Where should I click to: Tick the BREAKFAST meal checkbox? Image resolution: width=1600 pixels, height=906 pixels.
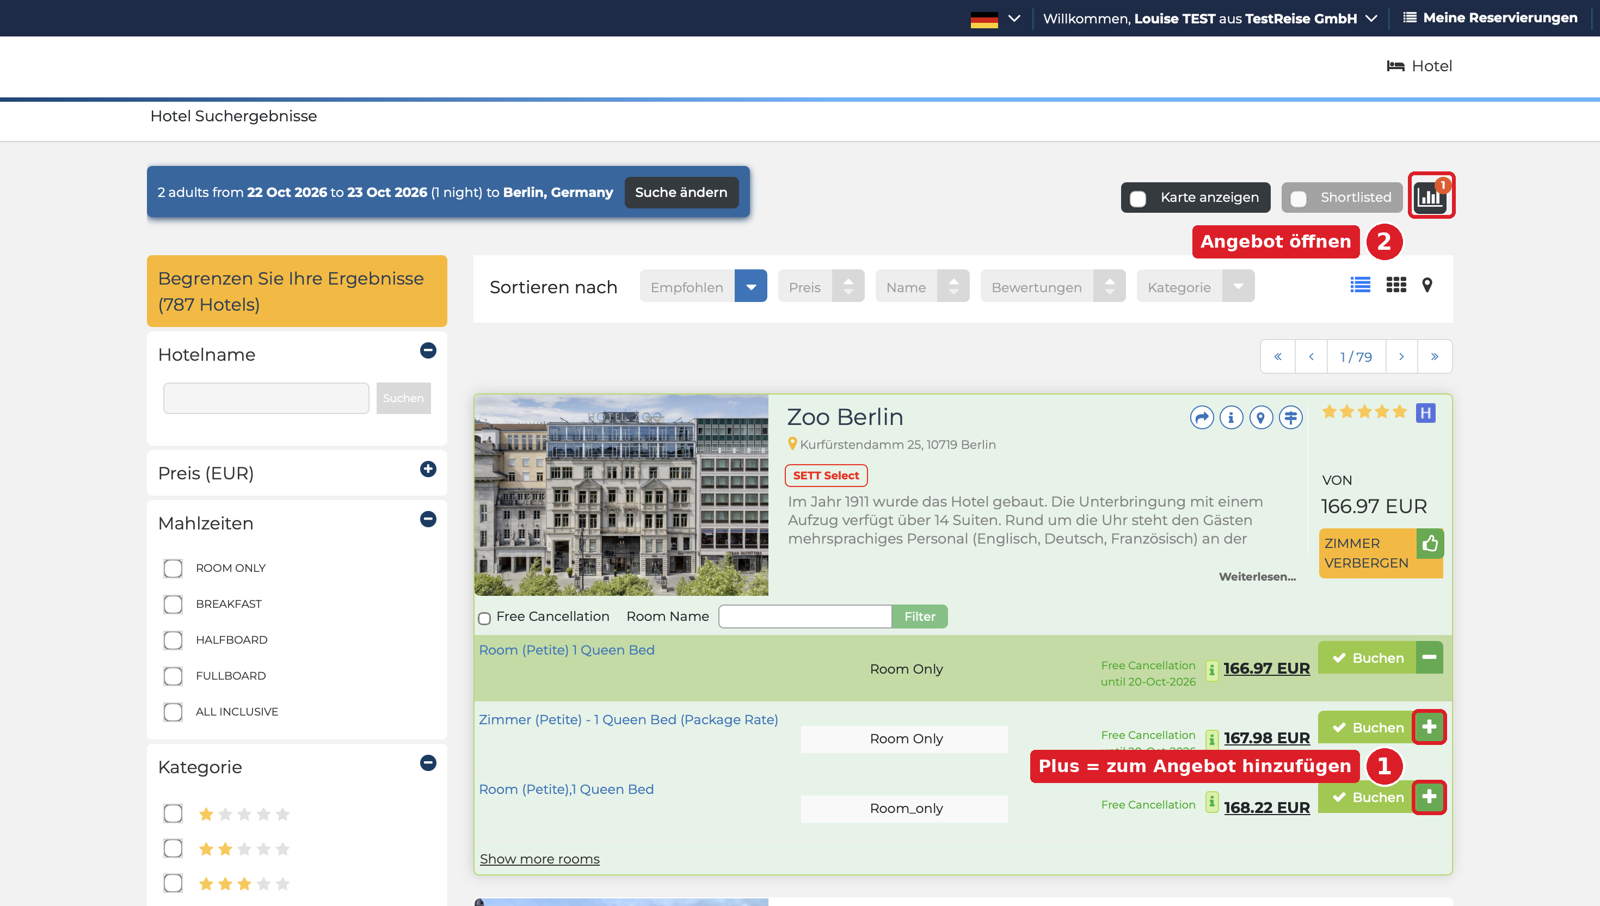coord(173,604)
